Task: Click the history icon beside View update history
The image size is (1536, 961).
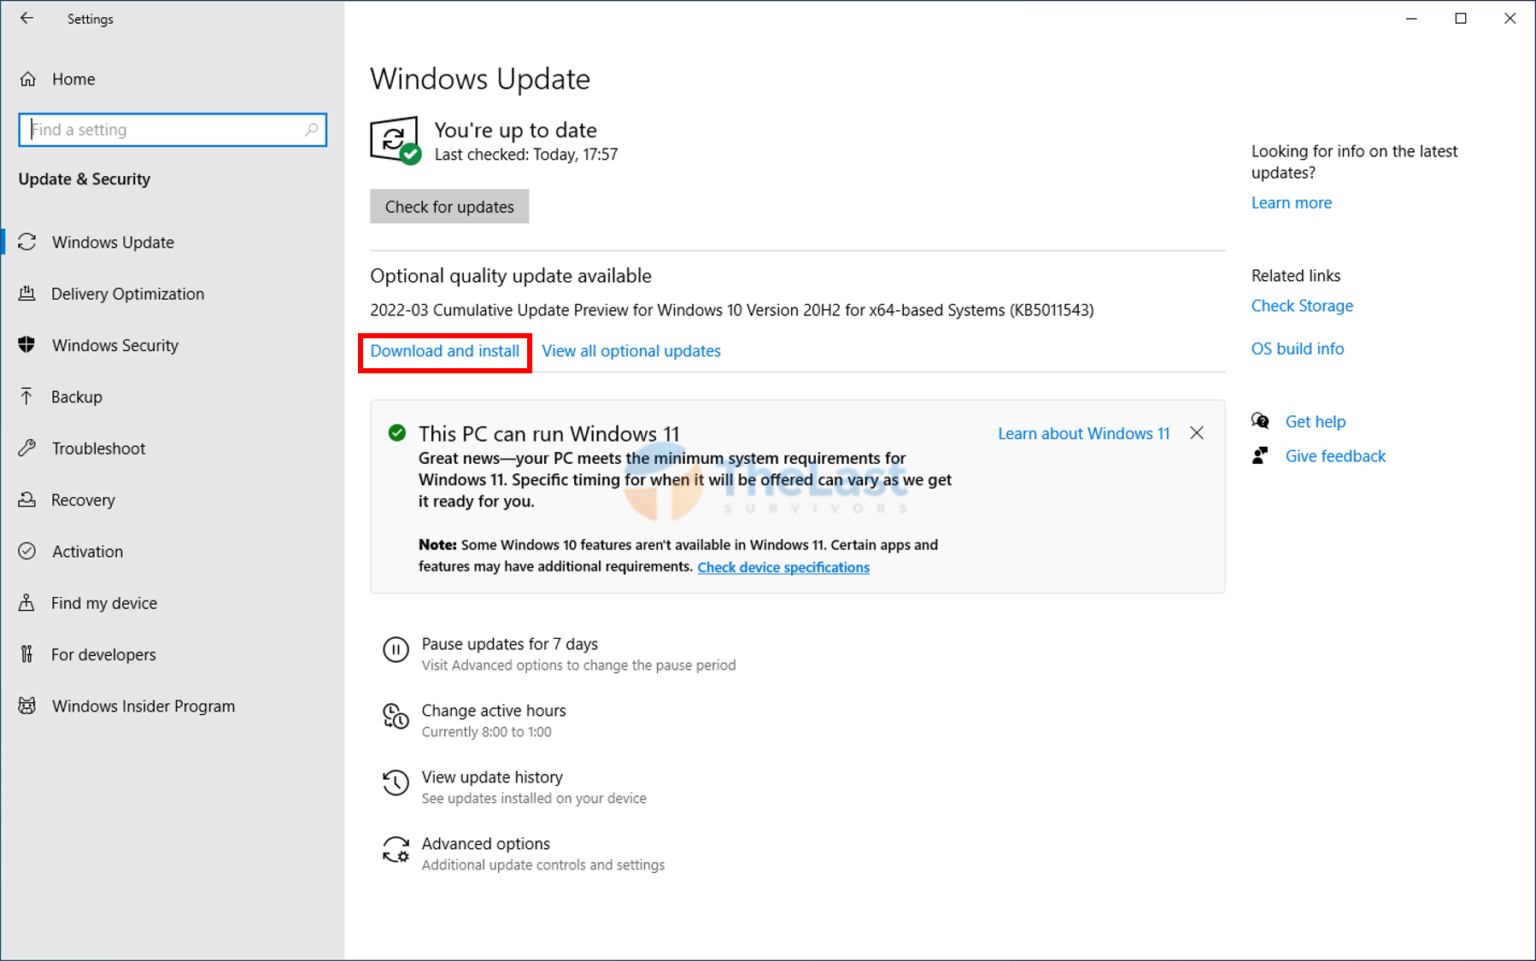Action: coord(396,783)
